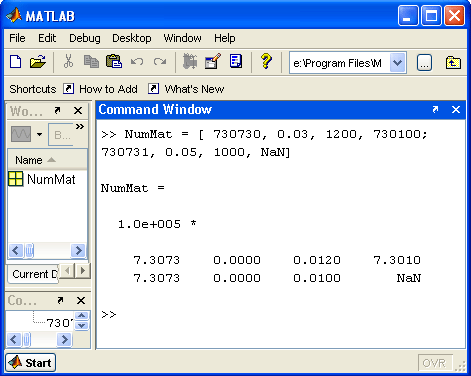Undock the Workspace panel

(58, 110)
